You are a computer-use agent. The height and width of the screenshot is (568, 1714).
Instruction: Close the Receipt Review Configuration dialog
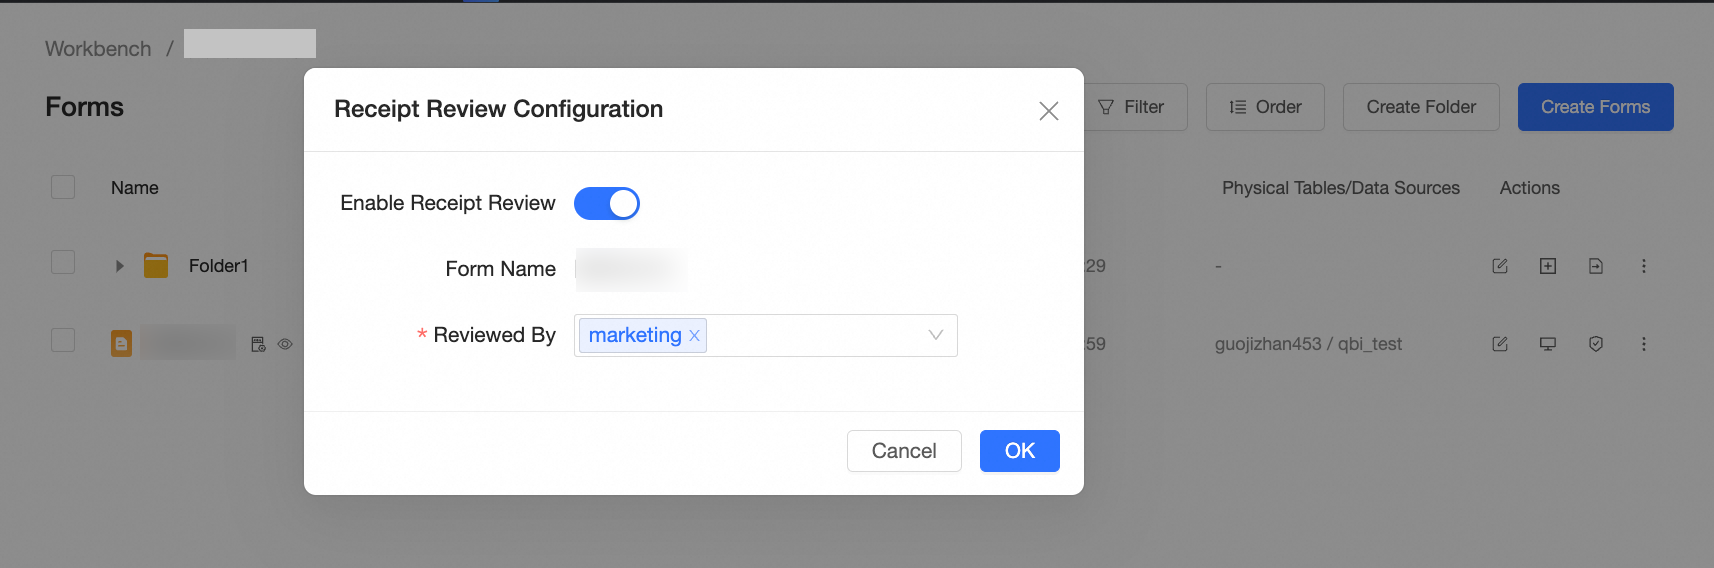click(1049, 111)
